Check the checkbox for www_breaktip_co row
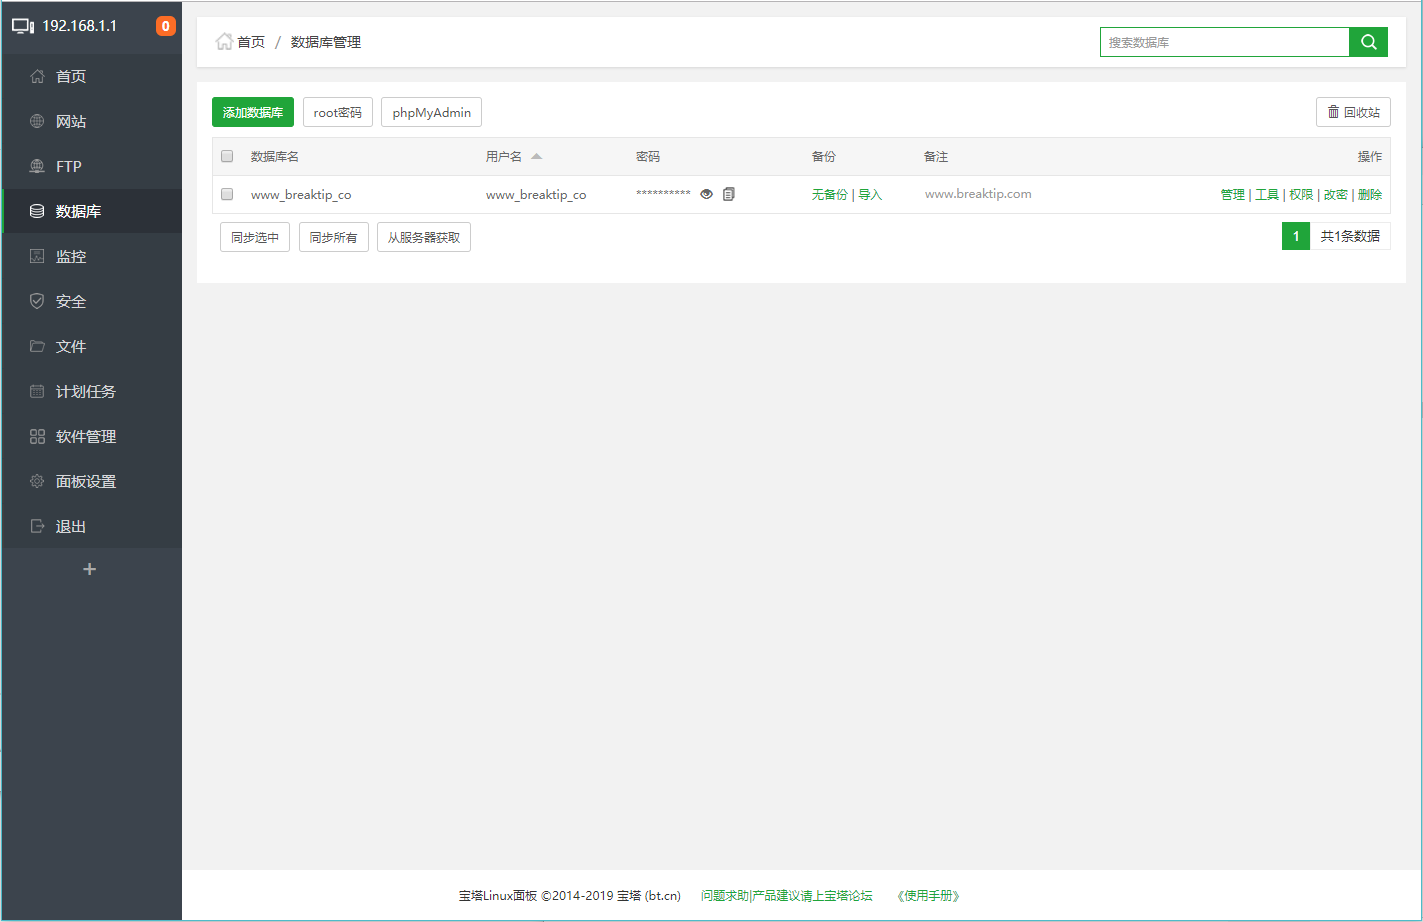The image size is (1423, 922). click(x=227, y=194)
